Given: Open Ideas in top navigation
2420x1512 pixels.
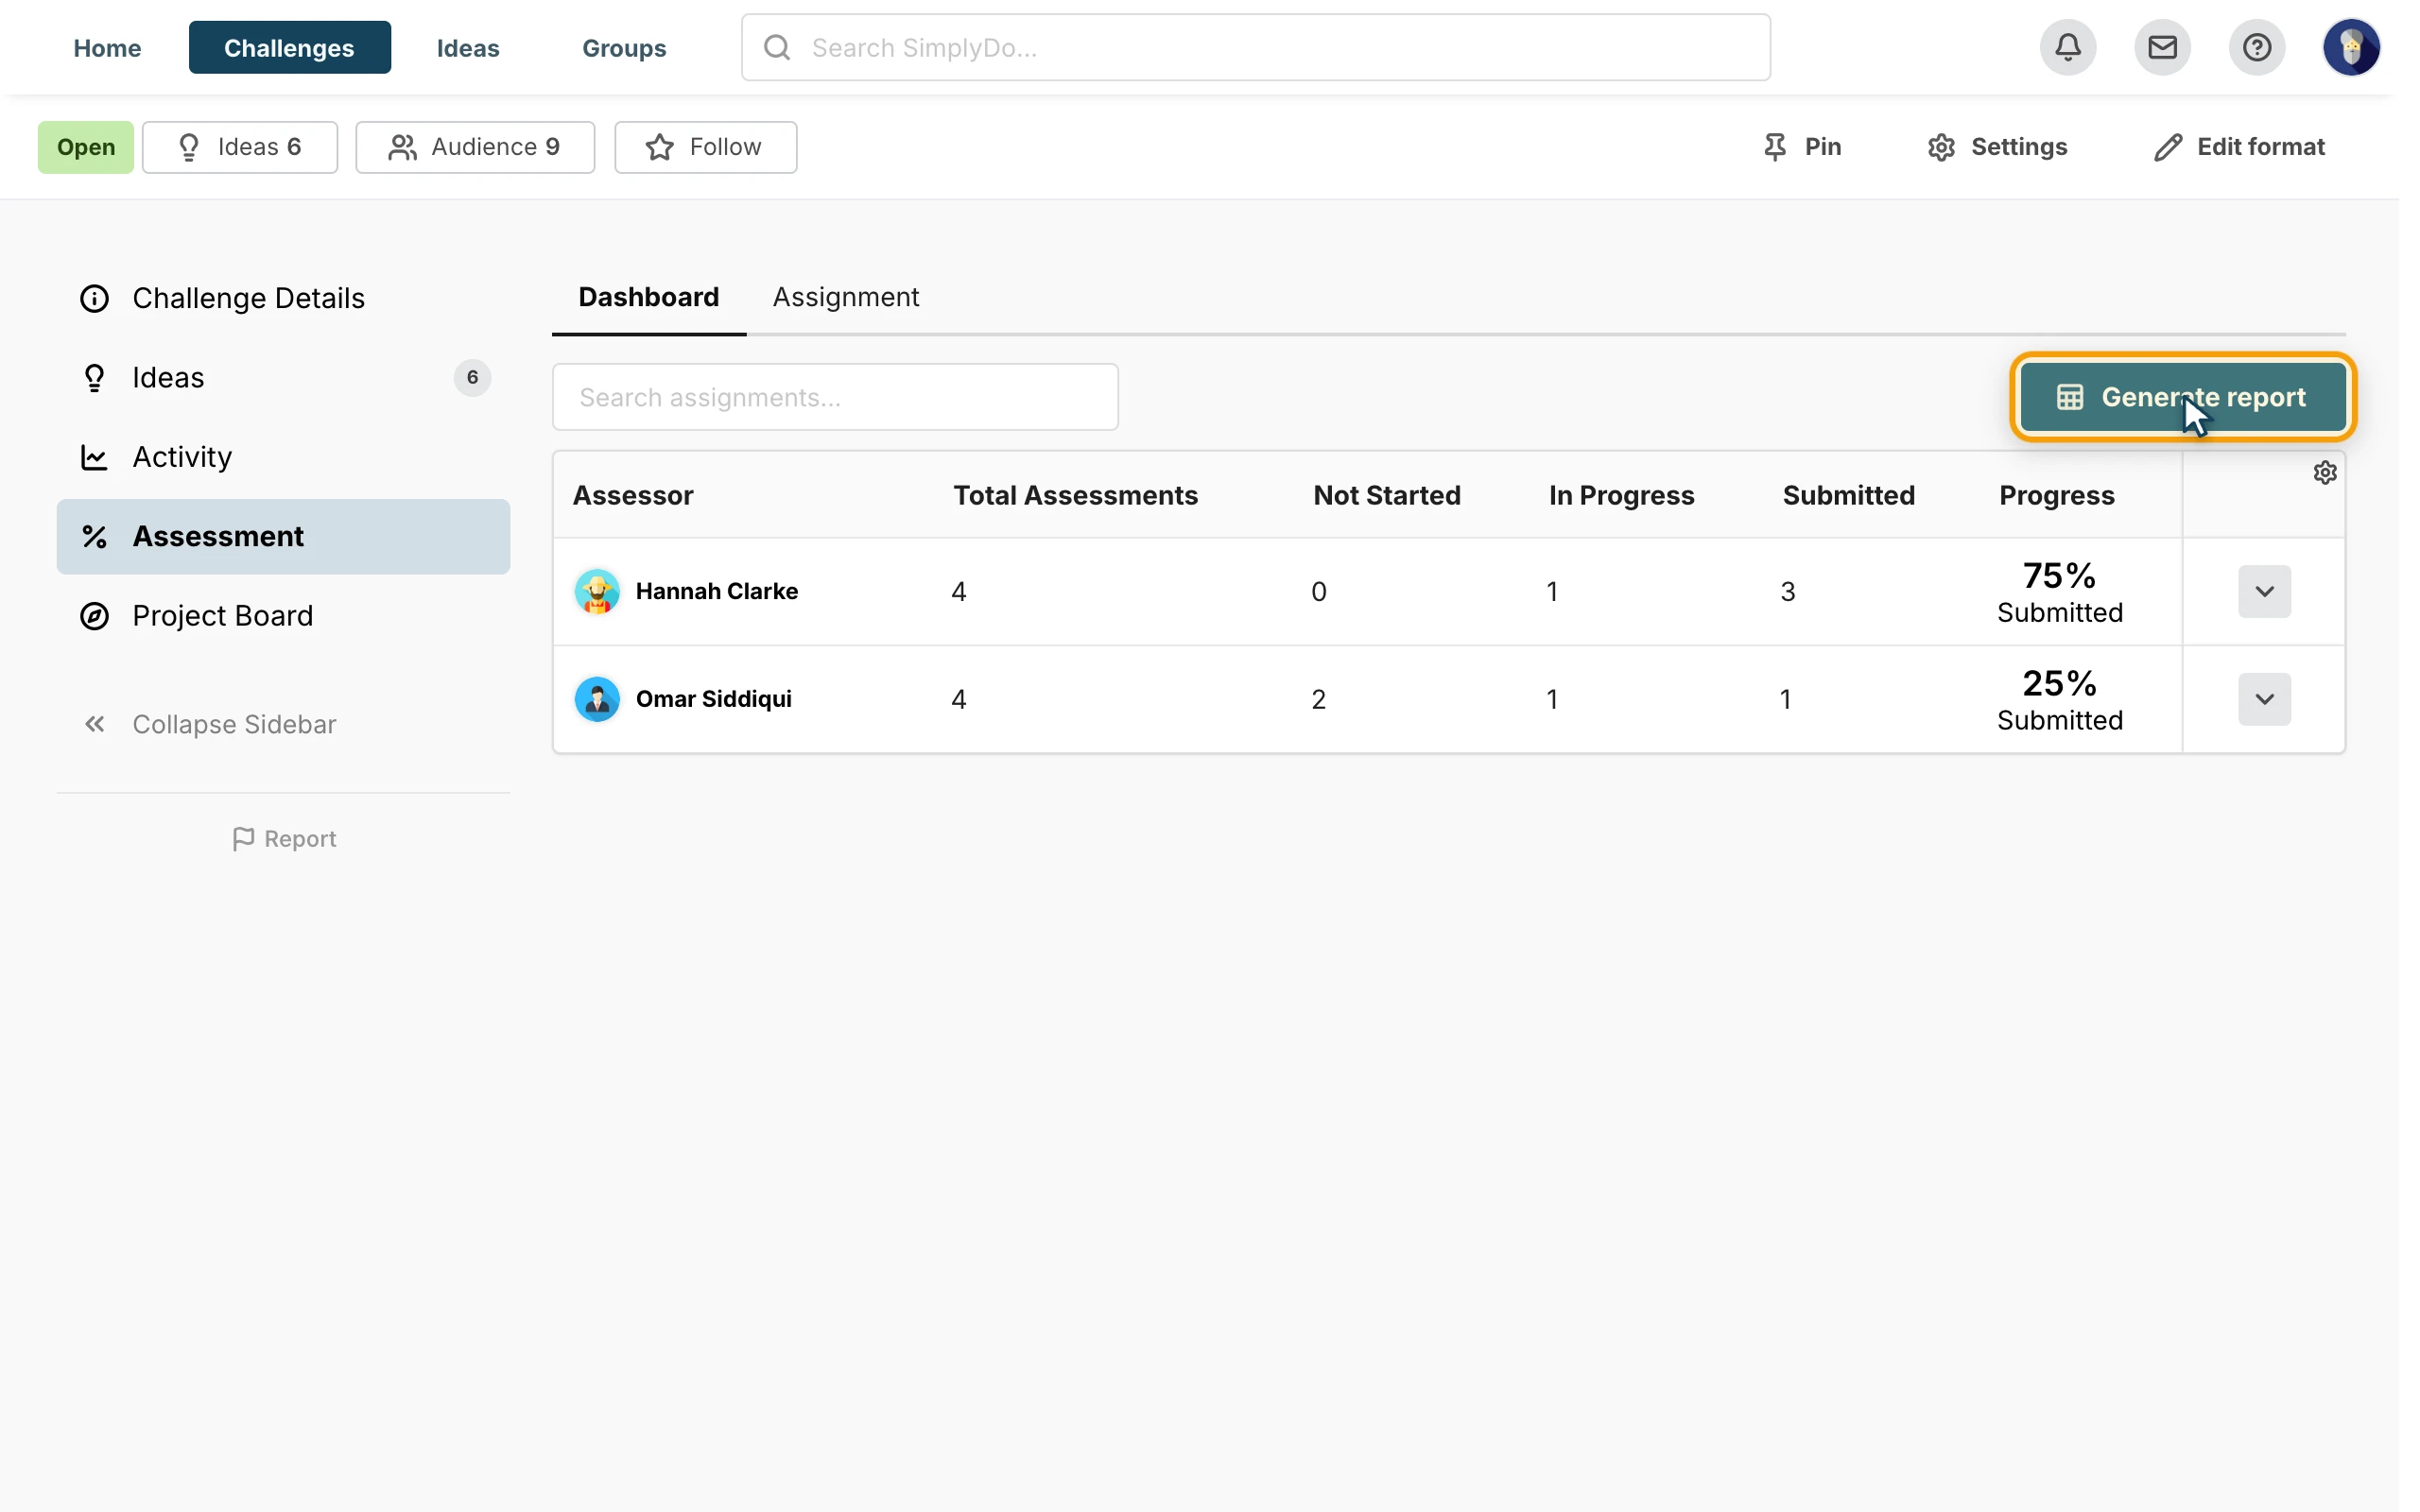Looking at the screenshot, I should [x=468, y=48].
